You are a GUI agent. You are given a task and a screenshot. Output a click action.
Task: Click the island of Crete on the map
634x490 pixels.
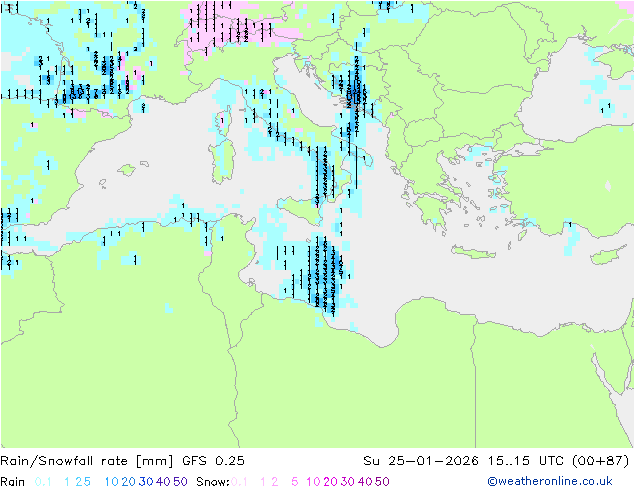[473, 251]
